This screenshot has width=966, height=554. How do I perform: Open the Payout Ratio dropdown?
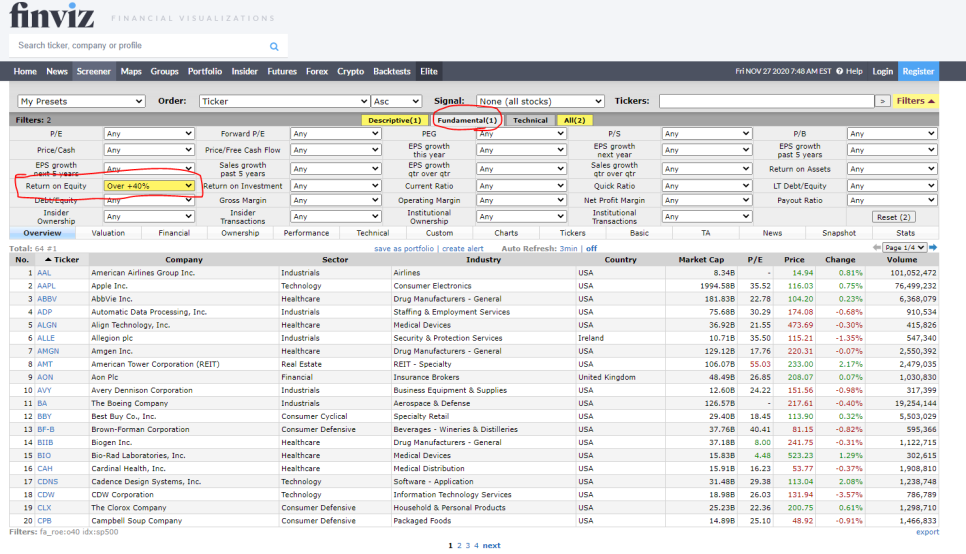tap(892, 200)
